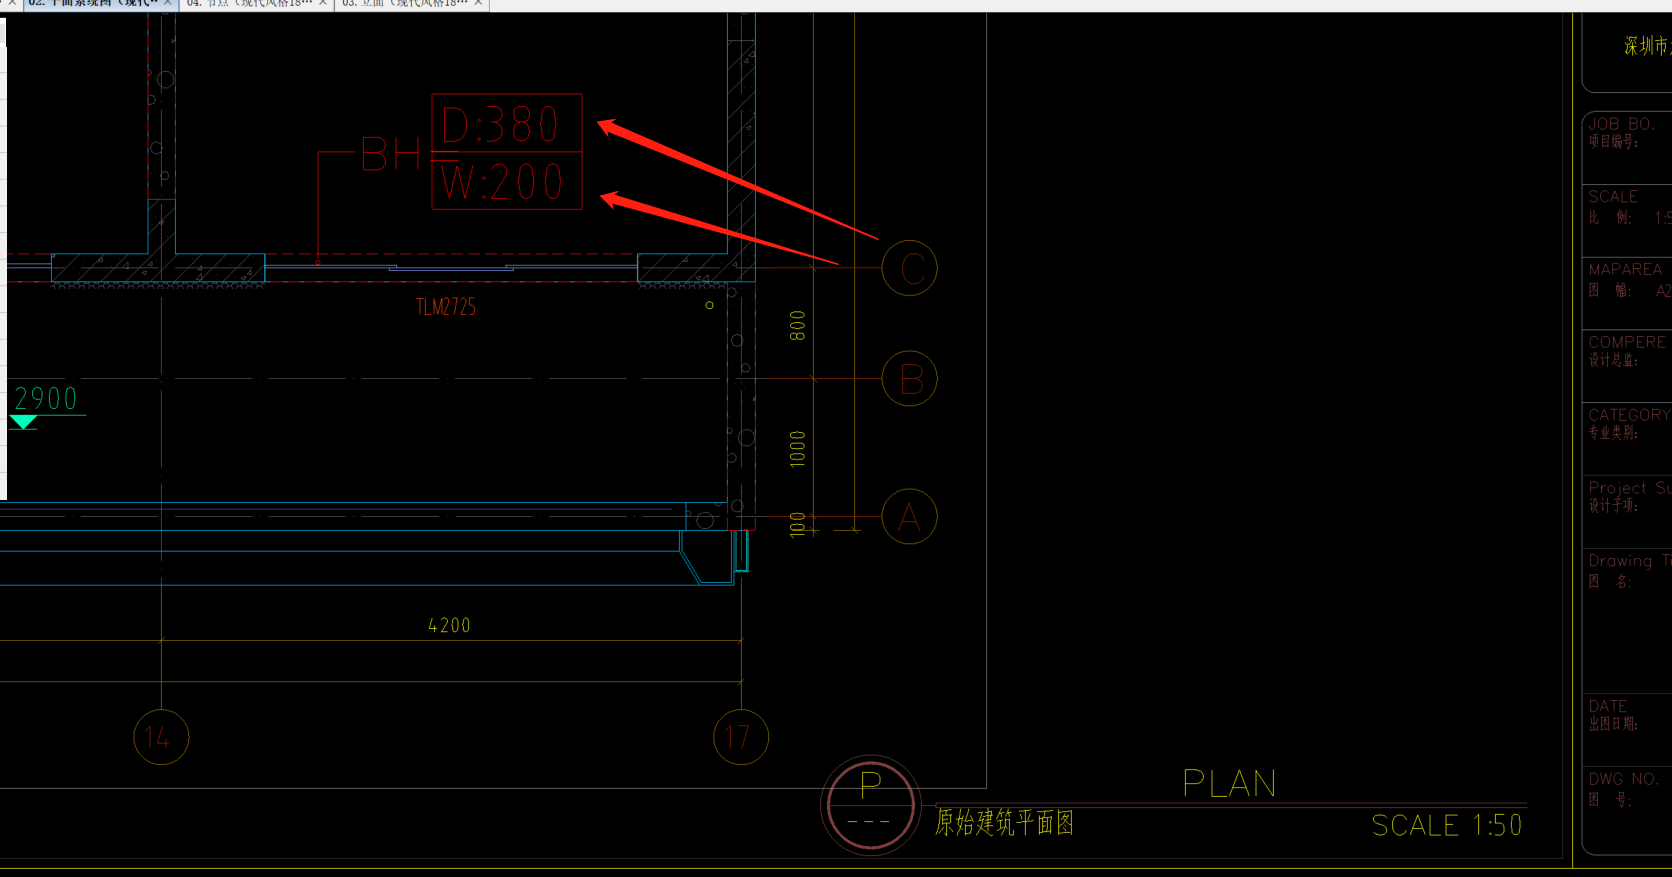Select the circular P drawing symbol
1672x877 pixels.
[870, 805]
